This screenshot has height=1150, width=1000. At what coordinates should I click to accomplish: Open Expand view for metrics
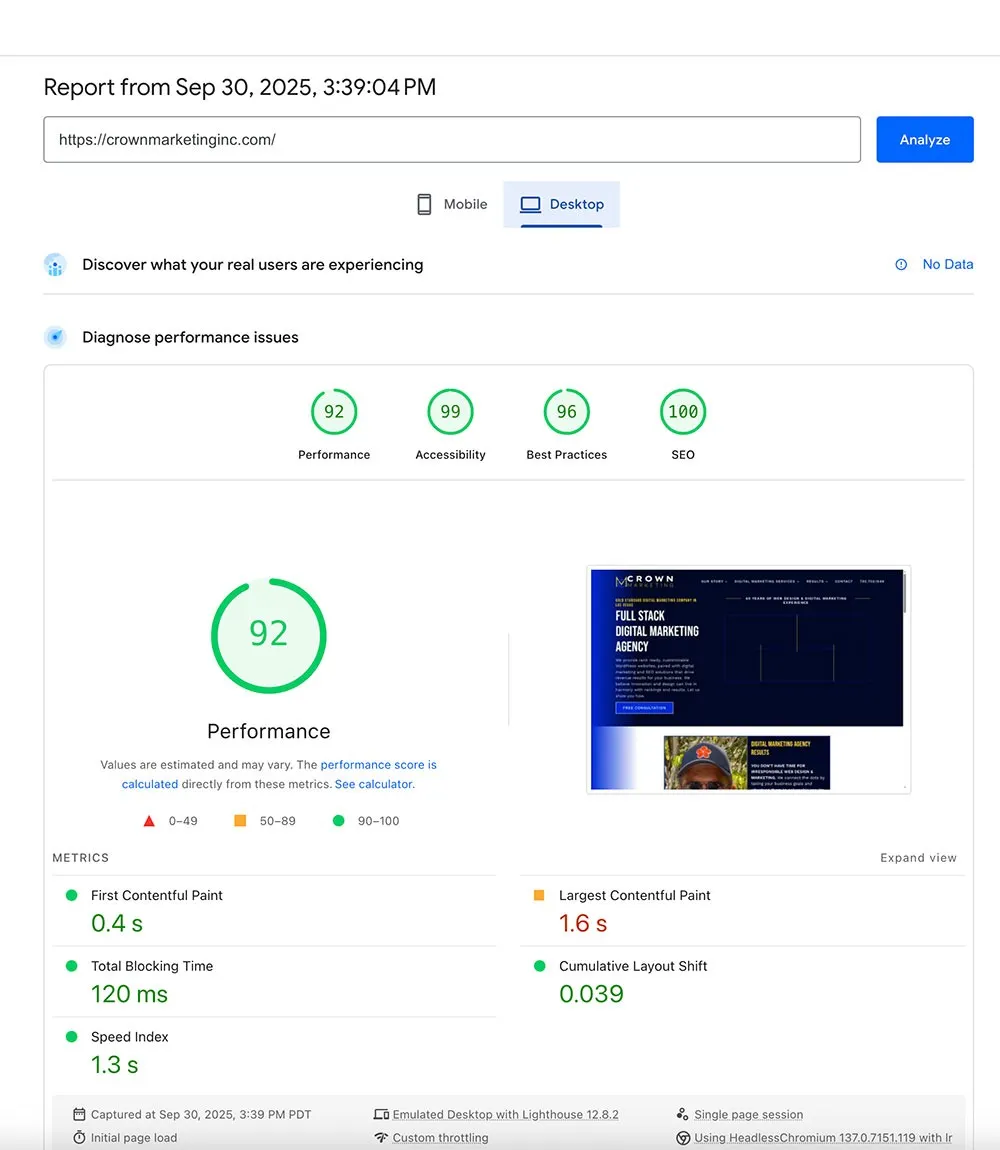click(x=918, y=857)
